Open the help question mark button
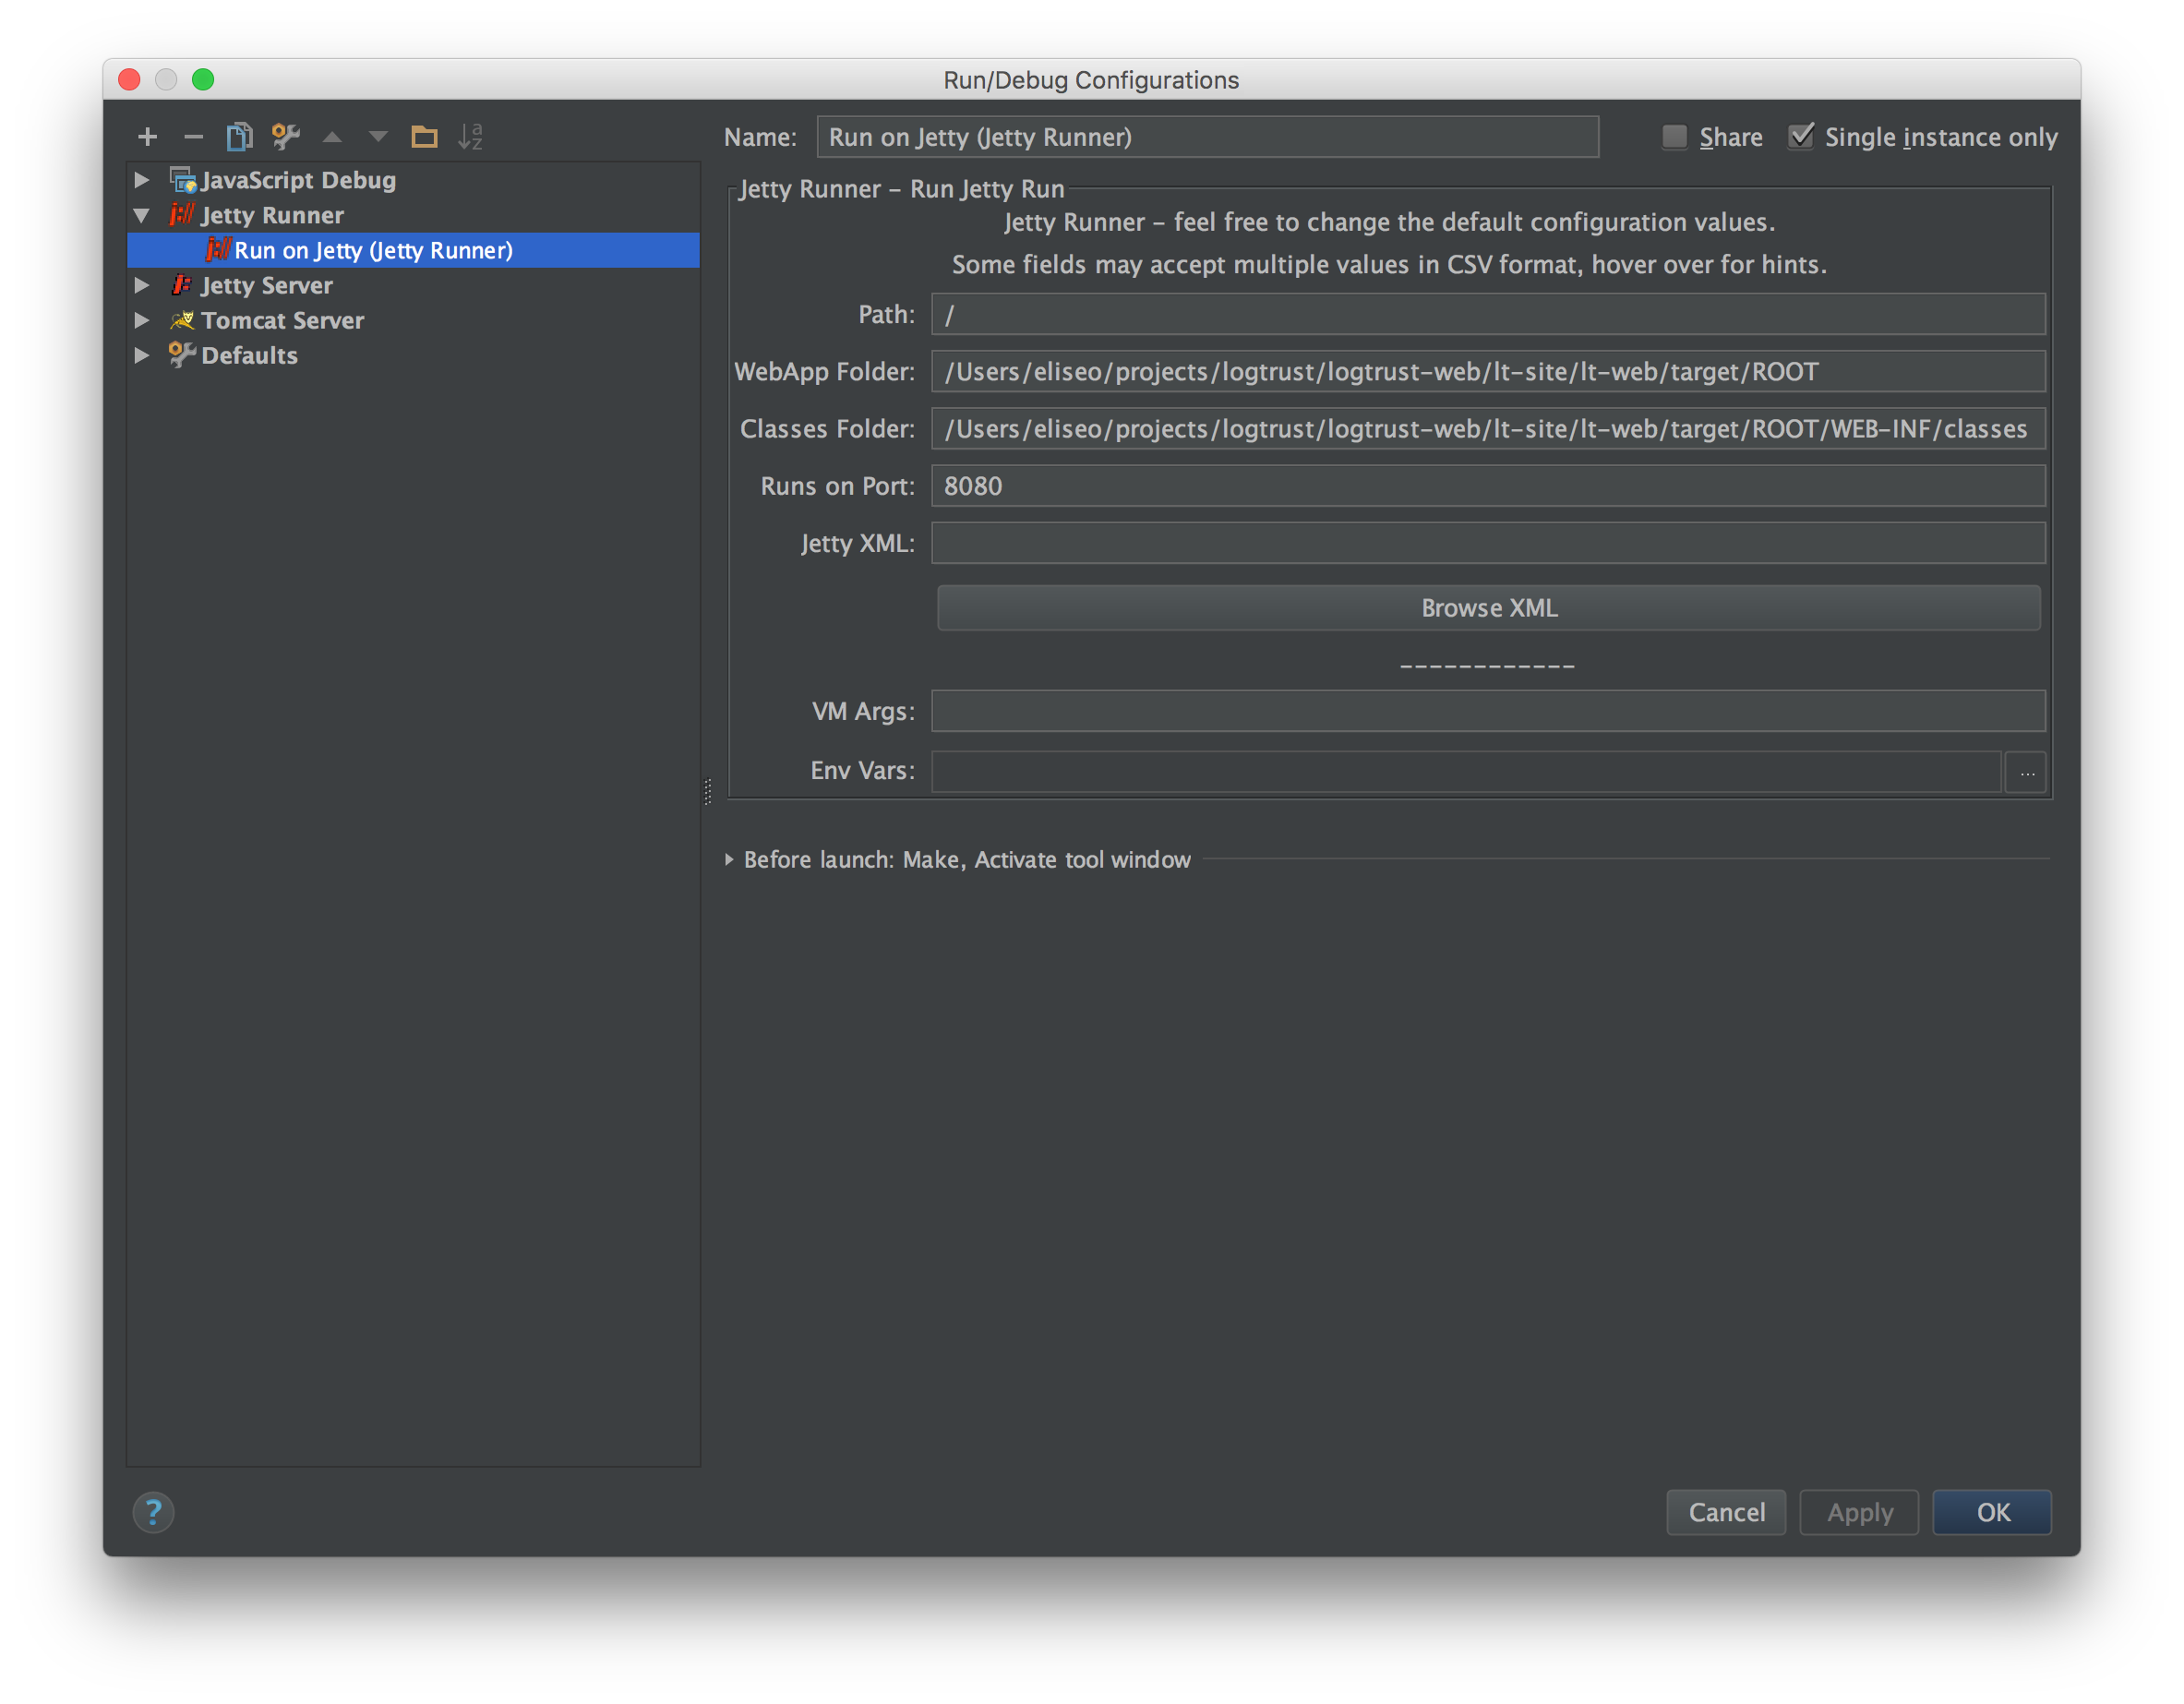The image size is (2184, 1704). click(153, 1512)
